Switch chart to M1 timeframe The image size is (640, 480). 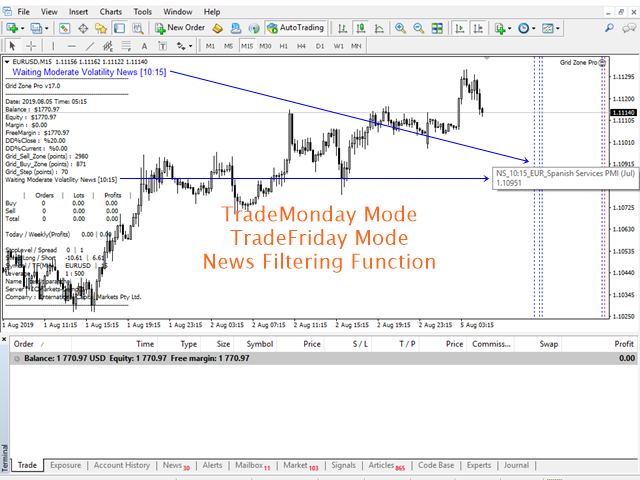tap(210, 46)
